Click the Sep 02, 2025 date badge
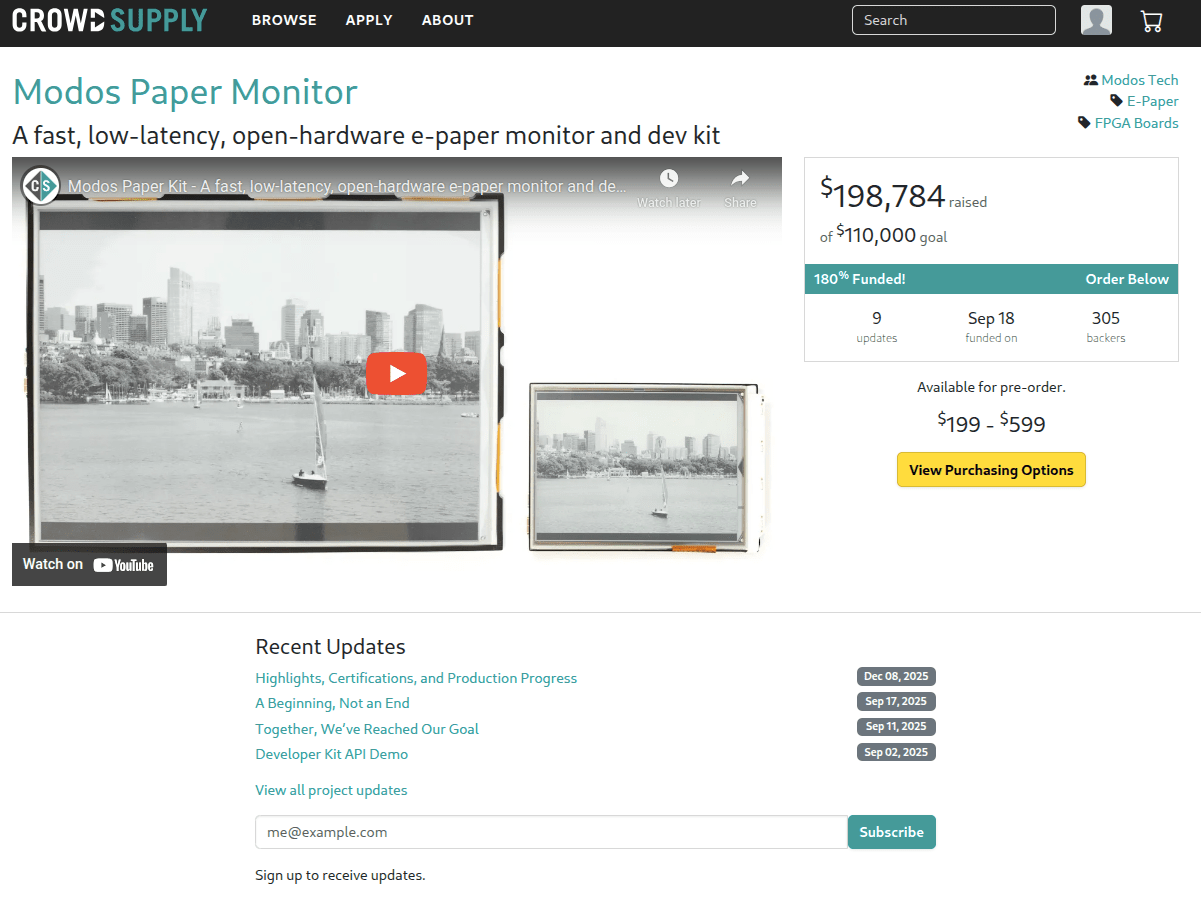 point(896,752)
